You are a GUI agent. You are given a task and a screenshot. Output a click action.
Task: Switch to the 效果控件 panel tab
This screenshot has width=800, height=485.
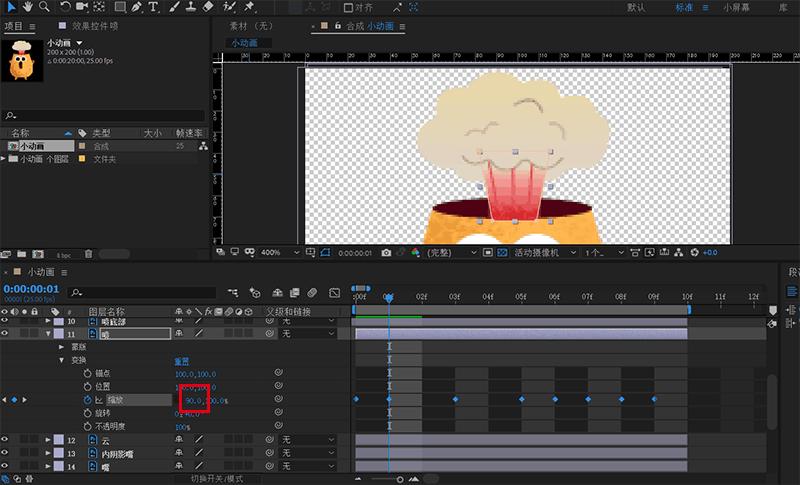[x=95, y=26]
